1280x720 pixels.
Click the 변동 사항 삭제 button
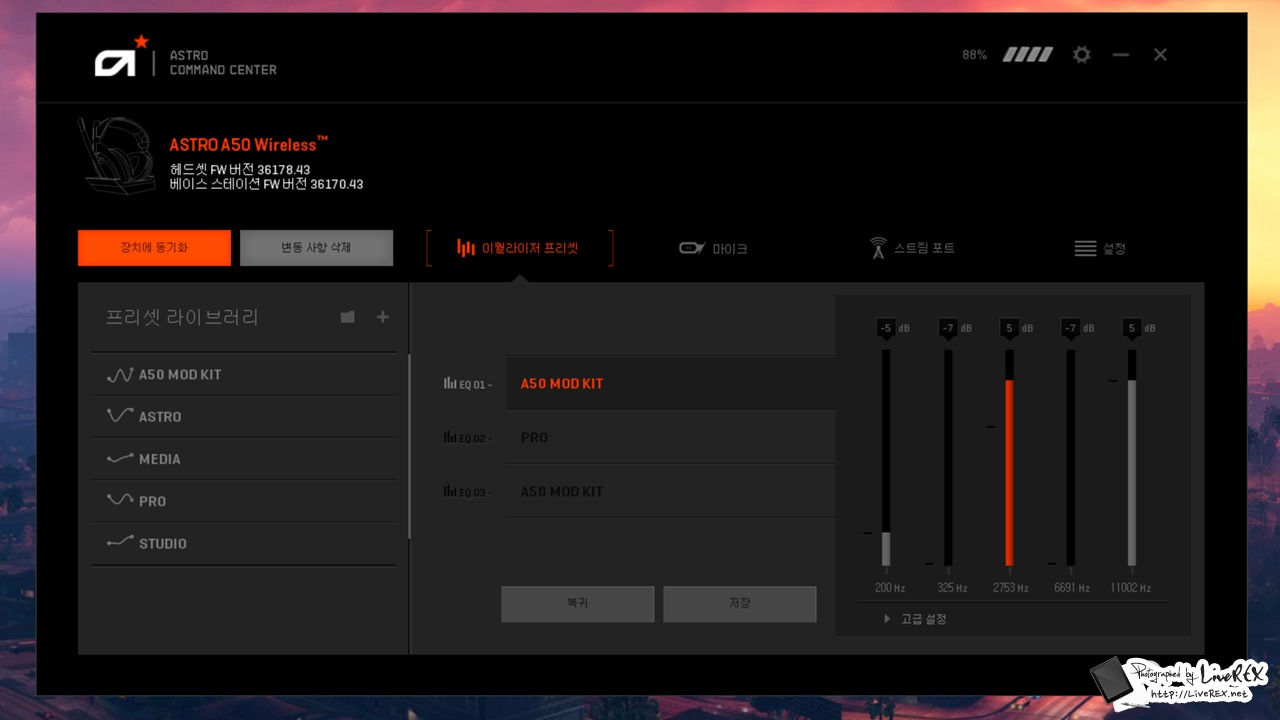[316, 248]
